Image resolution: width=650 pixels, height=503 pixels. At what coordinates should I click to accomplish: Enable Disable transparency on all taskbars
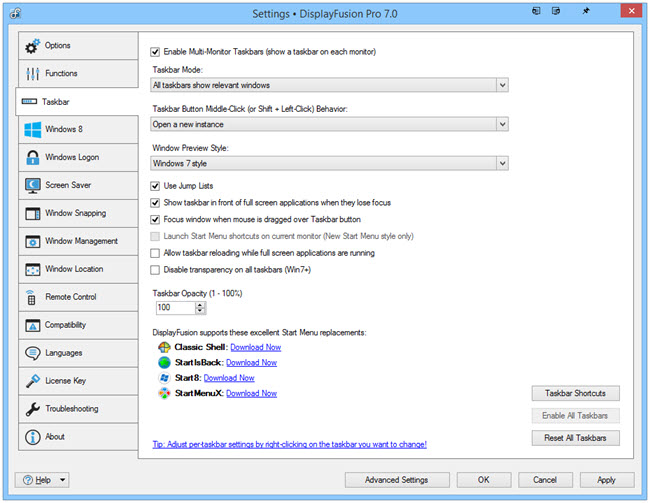pyautogui.click(x=155, y=270)
